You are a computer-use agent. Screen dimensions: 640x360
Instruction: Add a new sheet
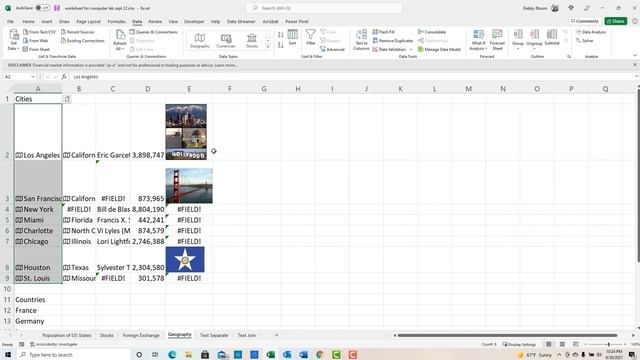pyautogui.click(x=276, y=335)
